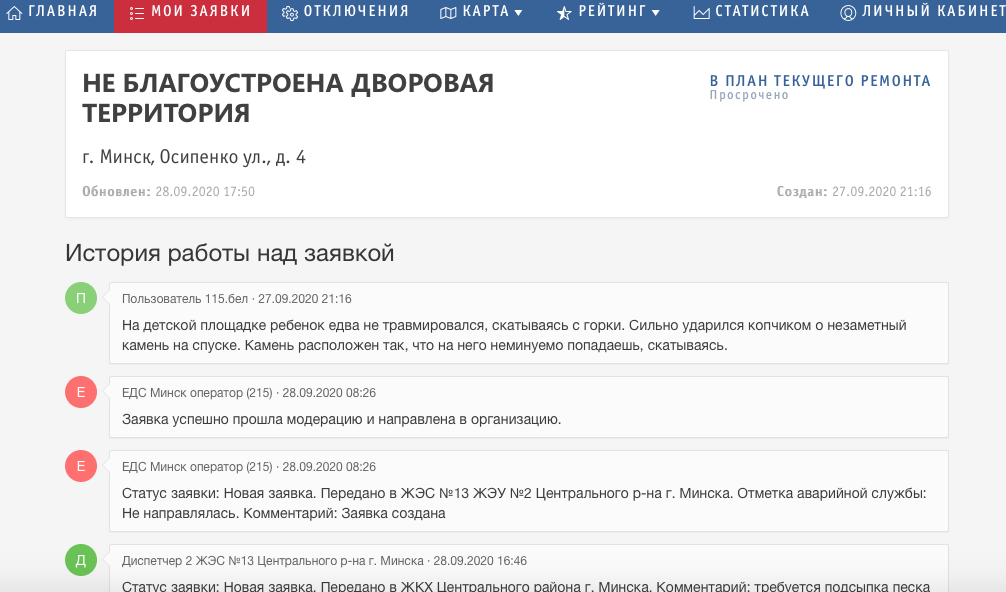The height and width of the screenshot is (592, 1006).
Task: Open the Рейтинг menu
Action: tap(608, 12)
